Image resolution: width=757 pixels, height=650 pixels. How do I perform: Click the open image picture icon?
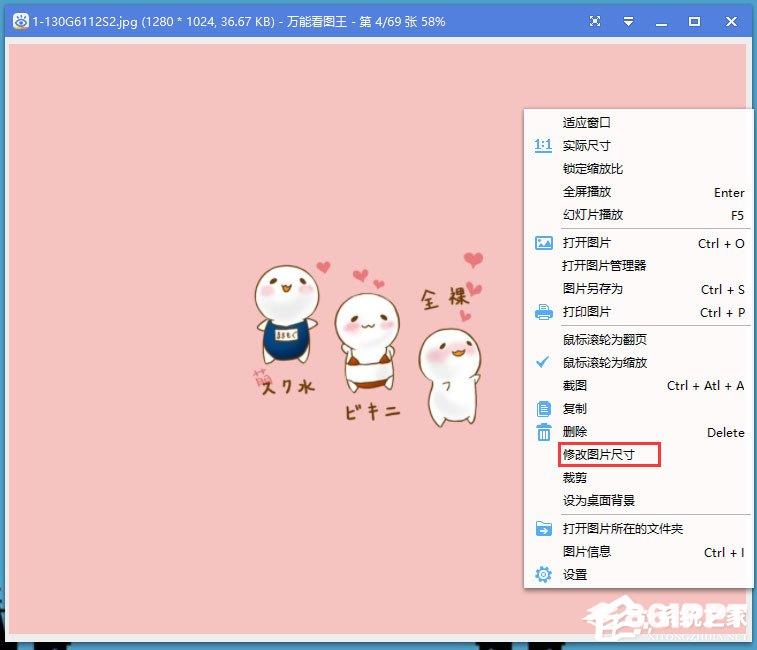[544, 242]
